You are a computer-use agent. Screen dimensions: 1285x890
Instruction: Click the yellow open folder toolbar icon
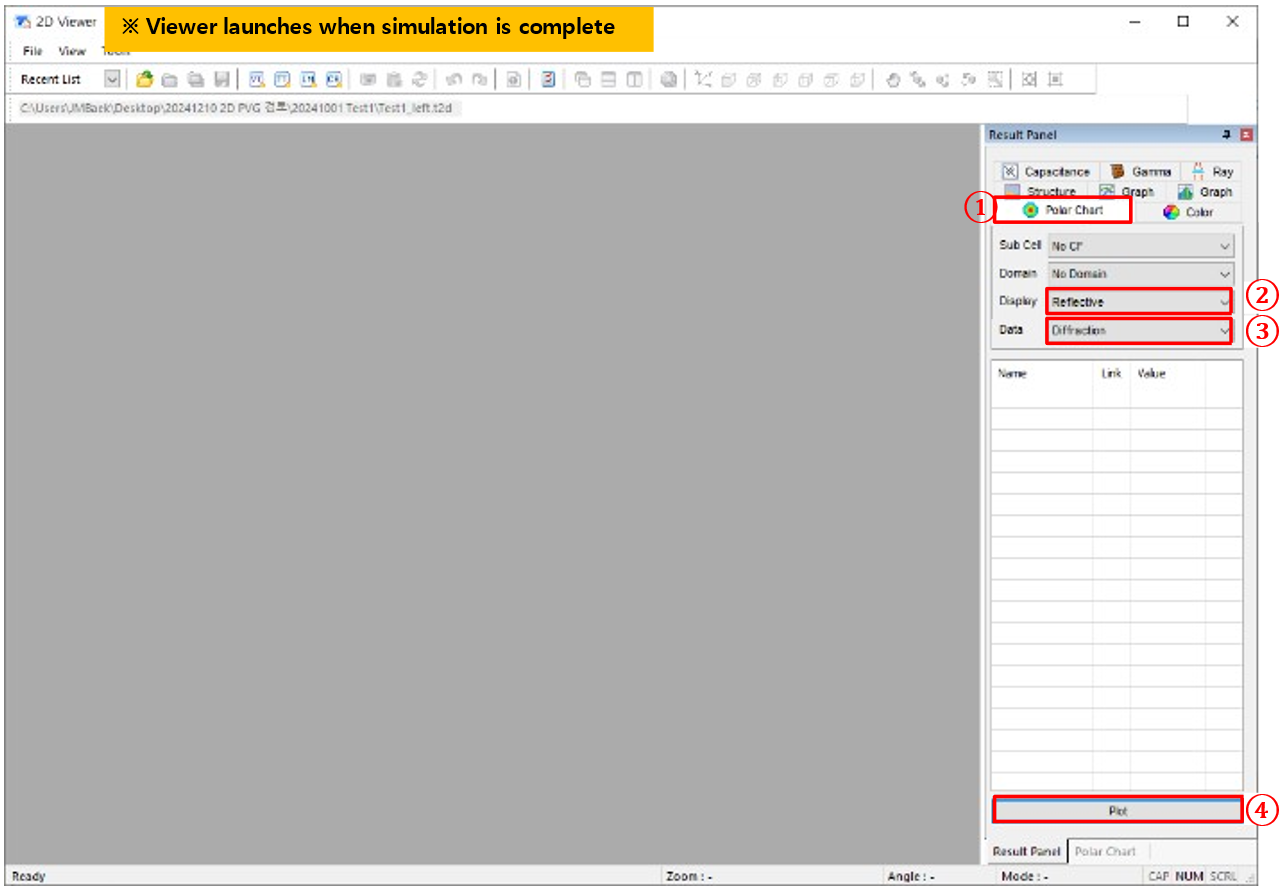(145, 79)
